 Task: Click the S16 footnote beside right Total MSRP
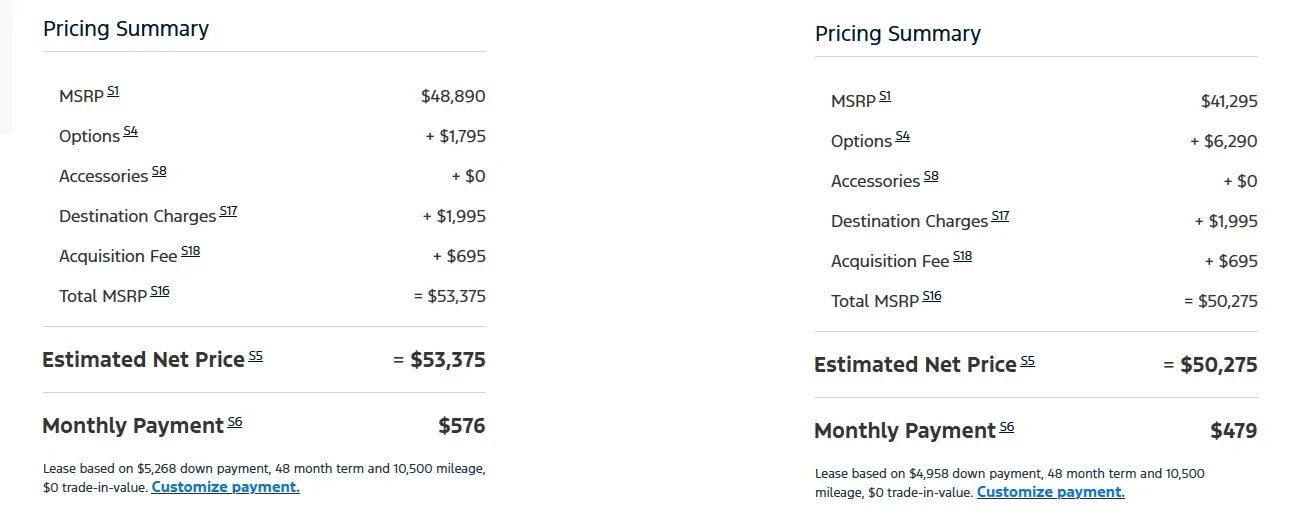(932, 296)
